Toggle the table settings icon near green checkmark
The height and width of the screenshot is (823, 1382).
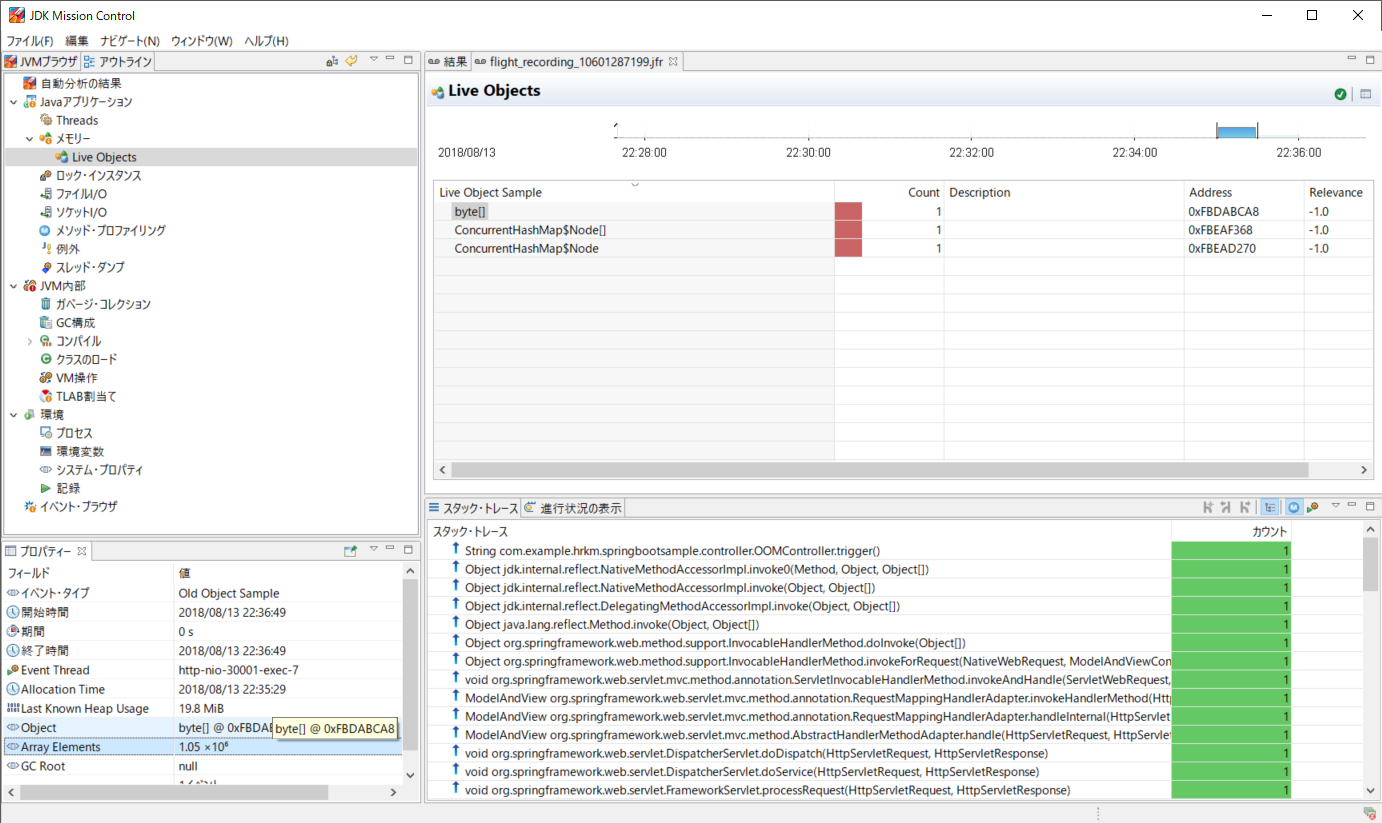point(1365,93)
